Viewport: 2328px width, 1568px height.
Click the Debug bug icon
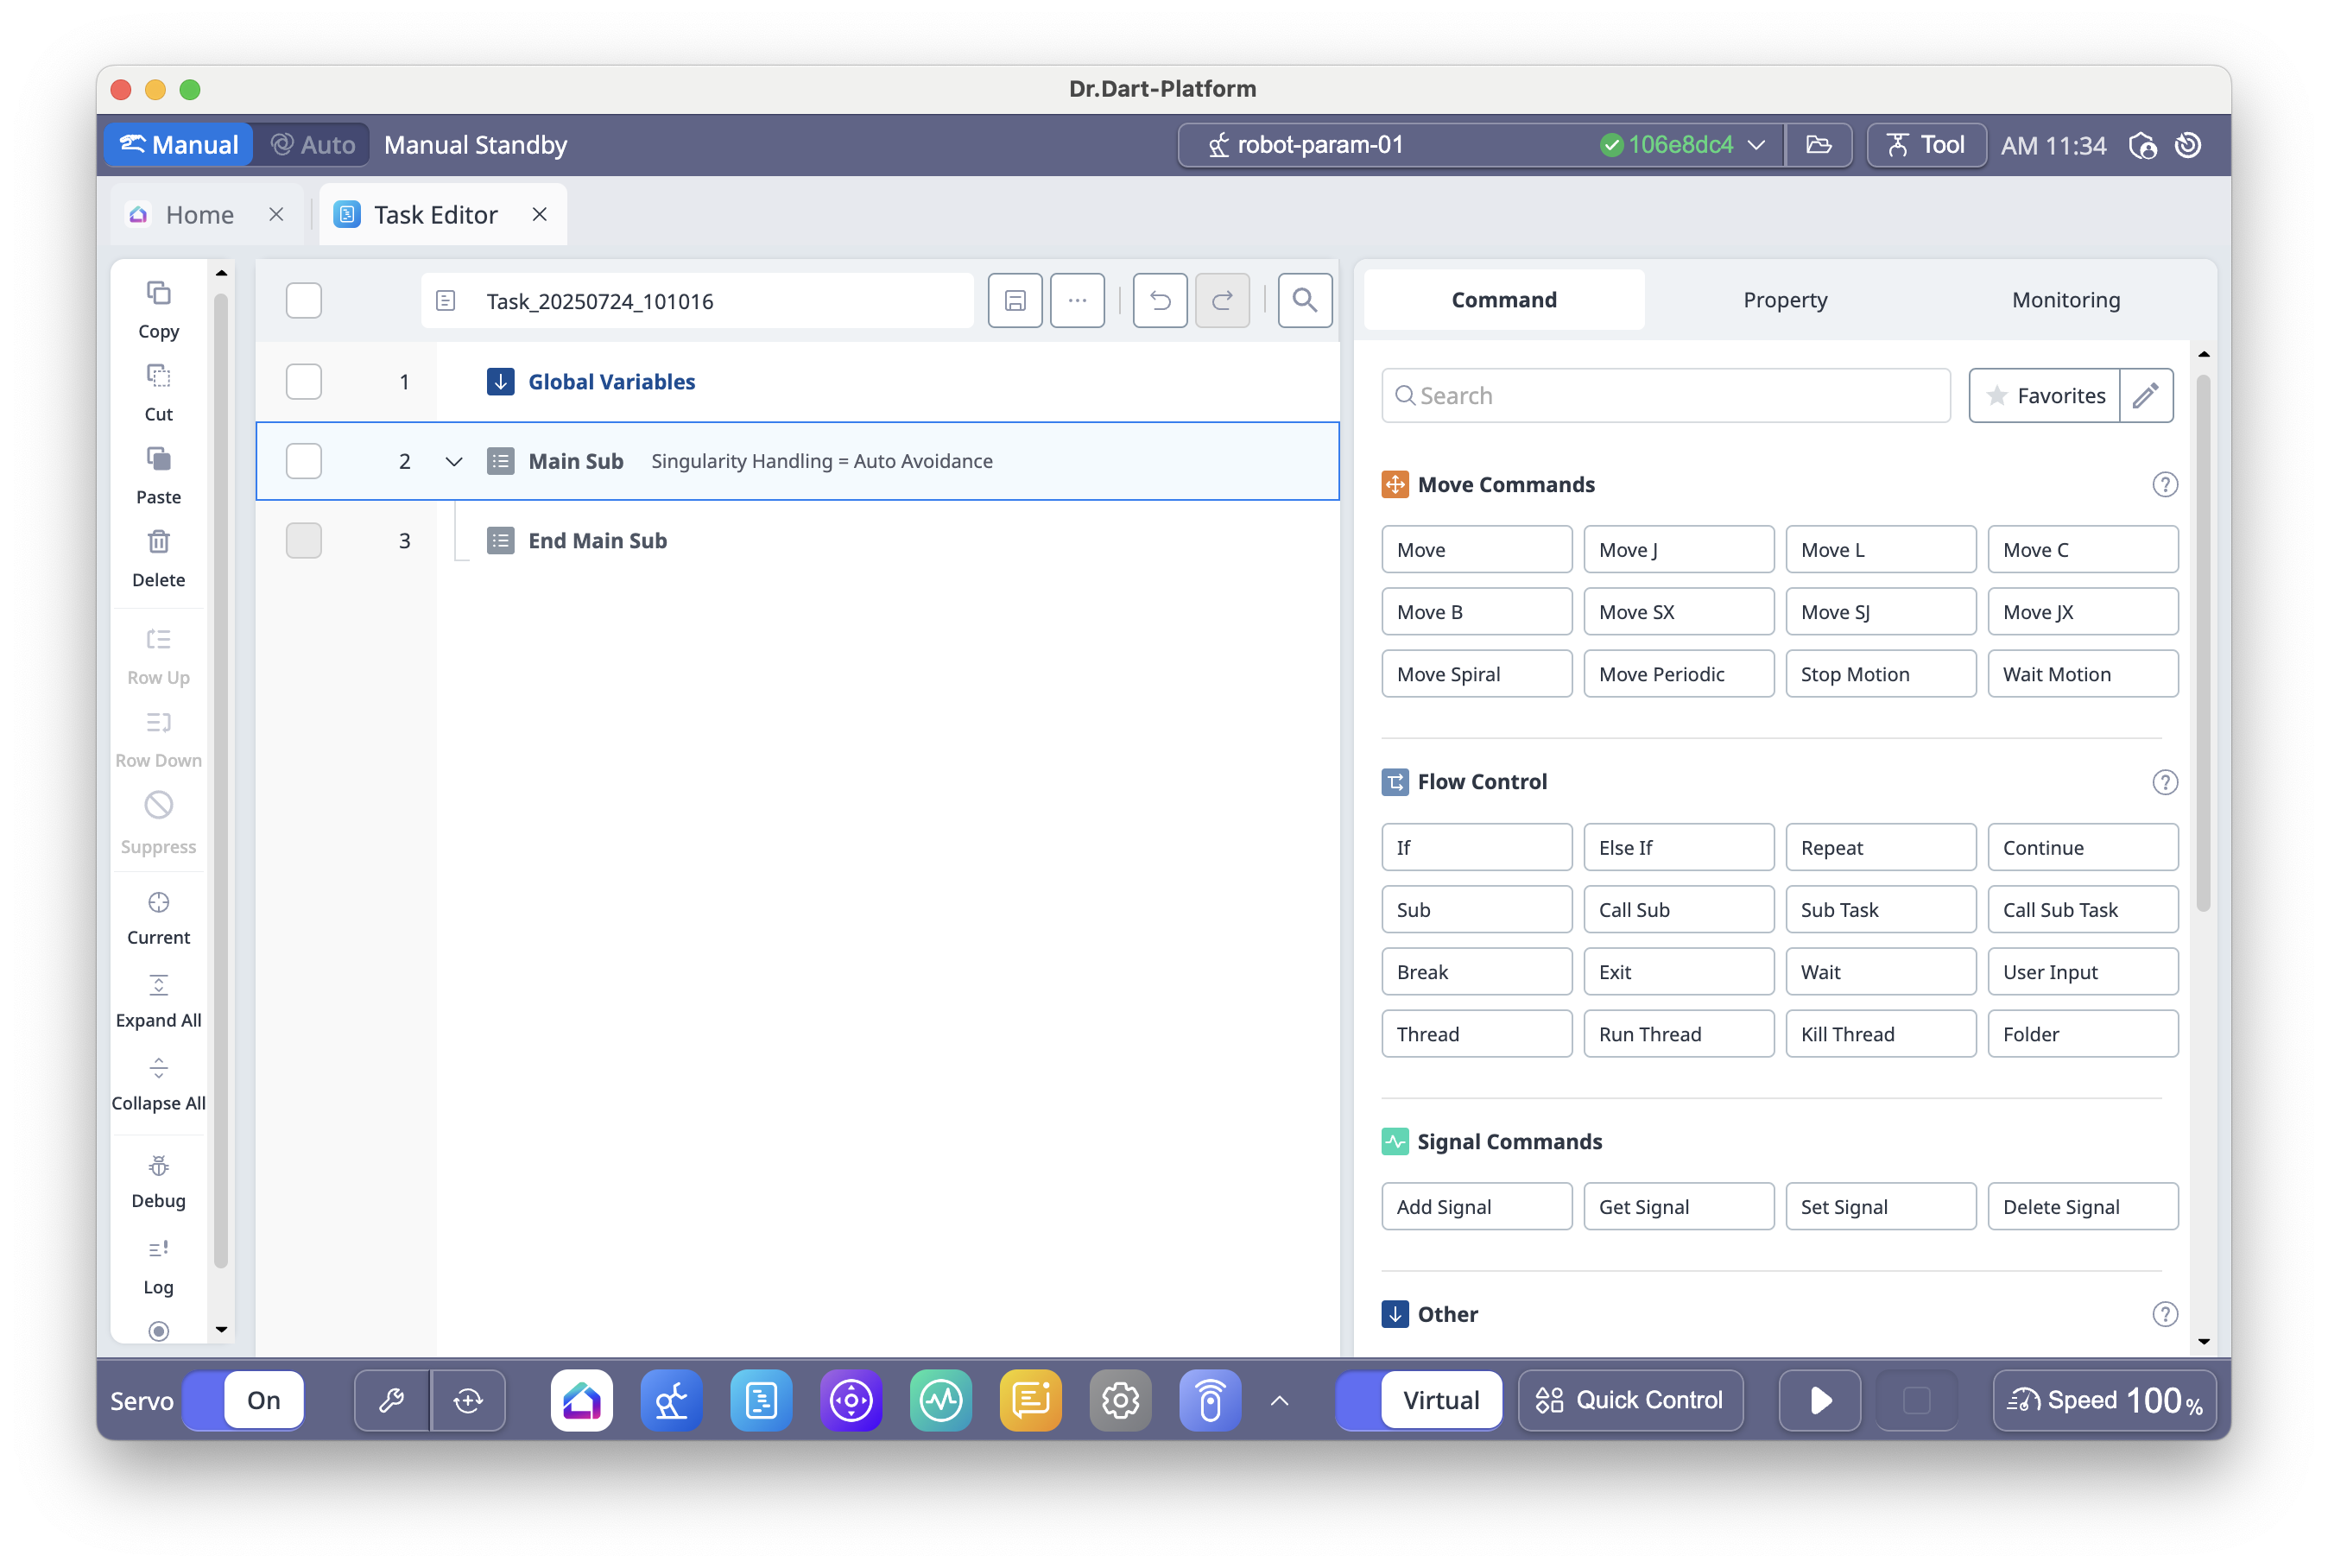pyautogui.click(x=158, y=1167)
